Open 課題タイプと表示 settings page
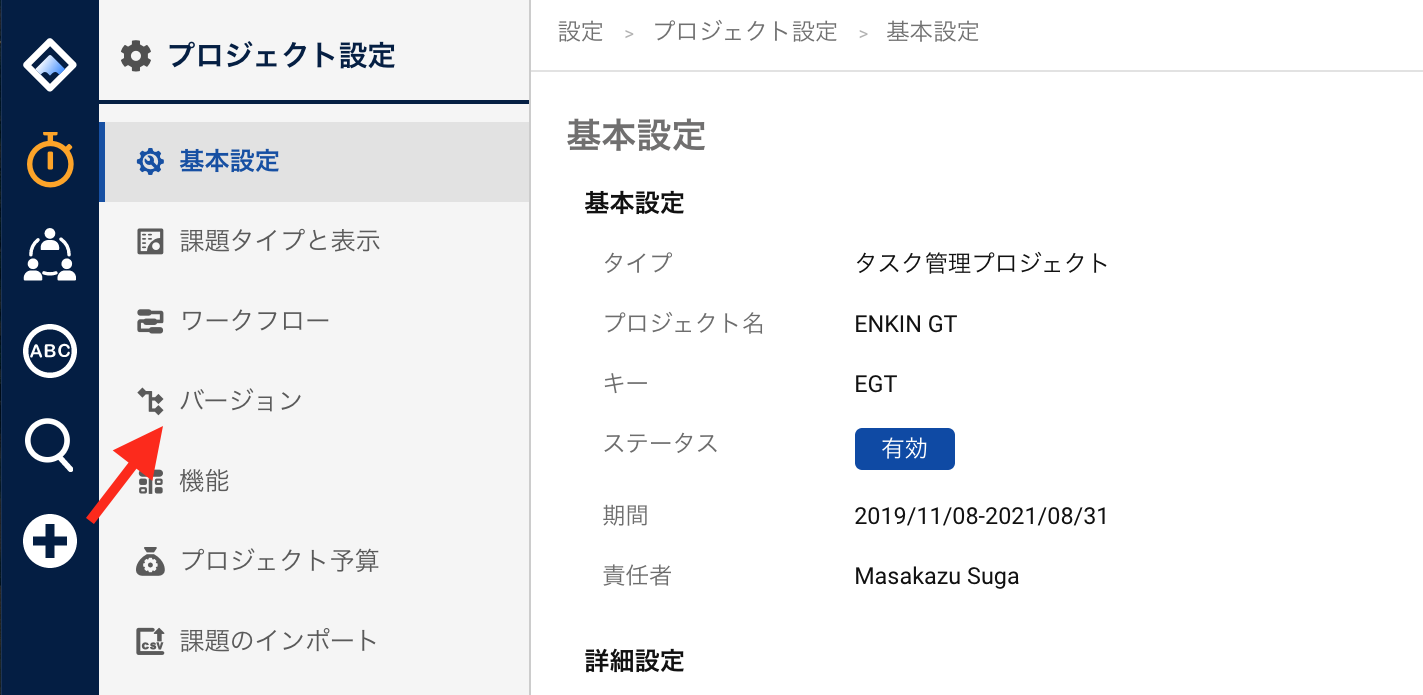1423x695 pixels. 314,241
